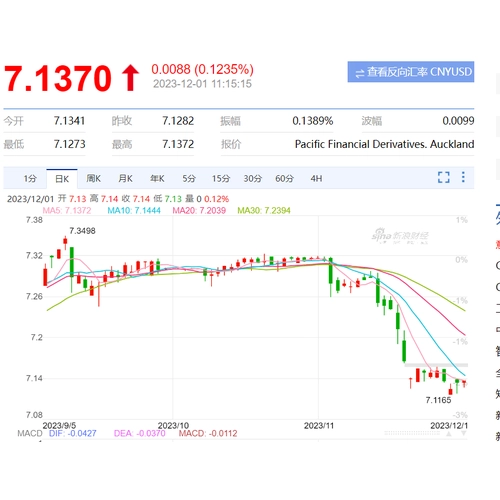Click the chart high label 7.3498
Viewport: 500px width, 500px height.
82,231
